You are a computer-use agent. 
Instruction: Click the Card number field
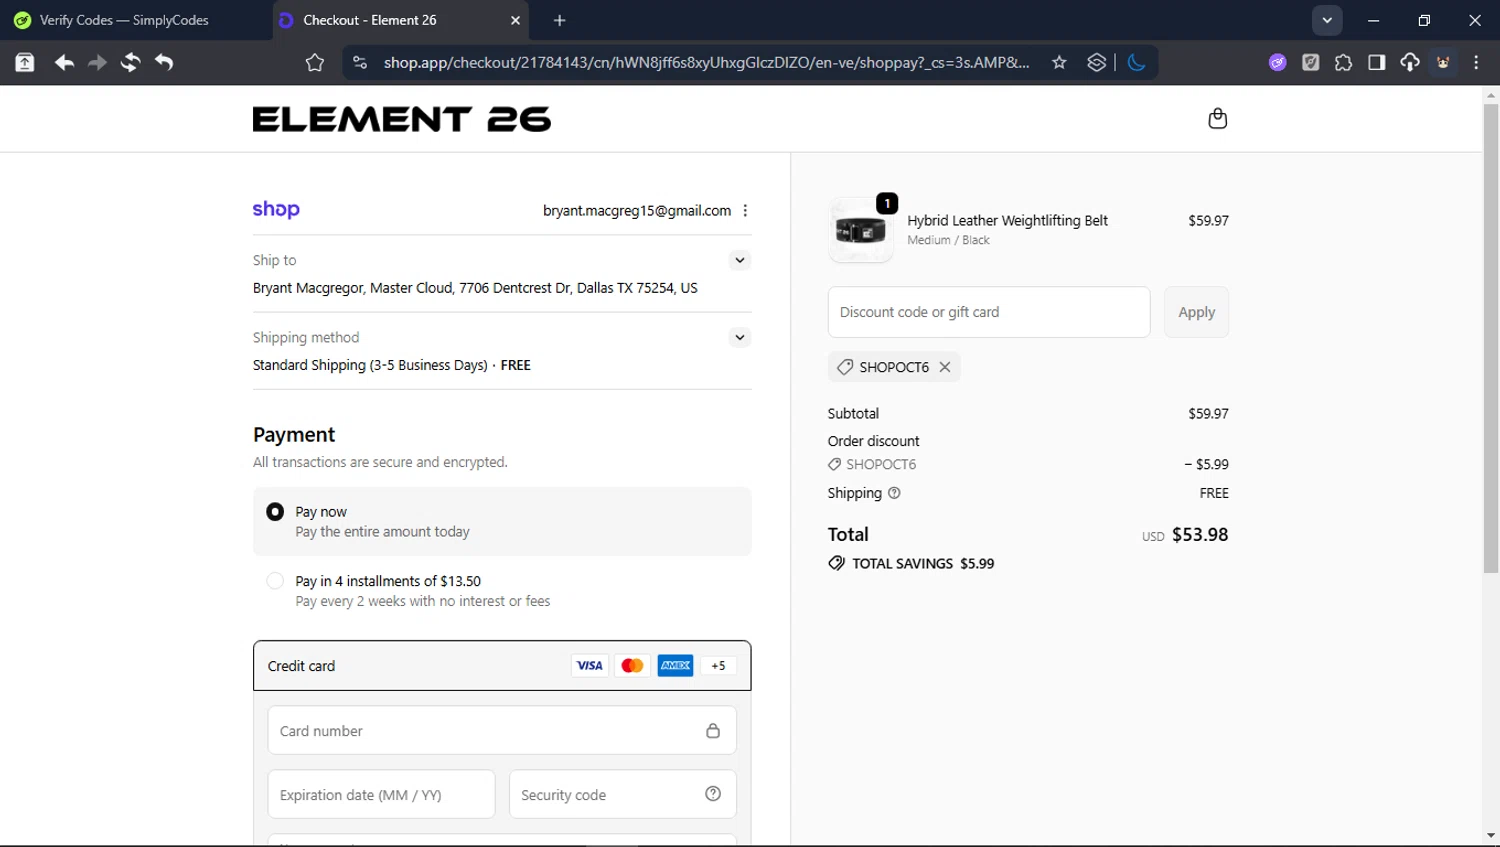(502, 731)
